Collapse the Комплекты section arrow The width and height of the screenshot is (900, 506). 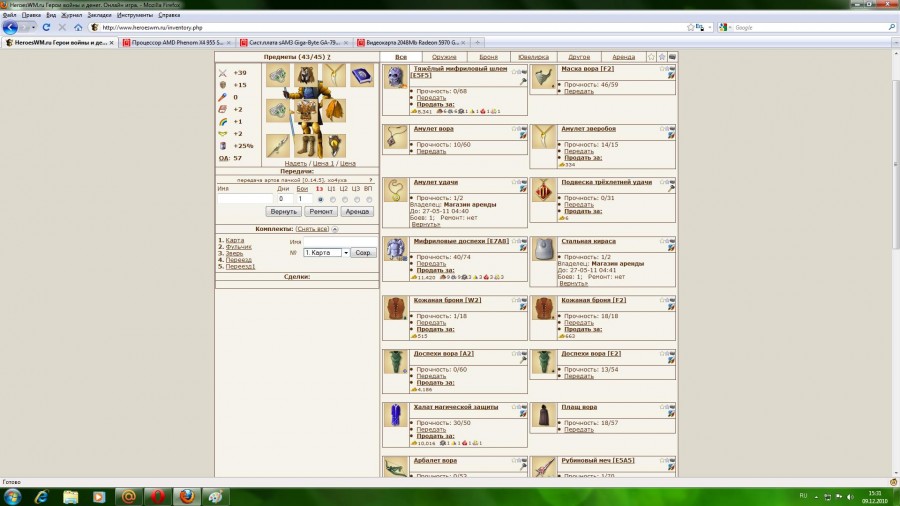click(335, 229)
